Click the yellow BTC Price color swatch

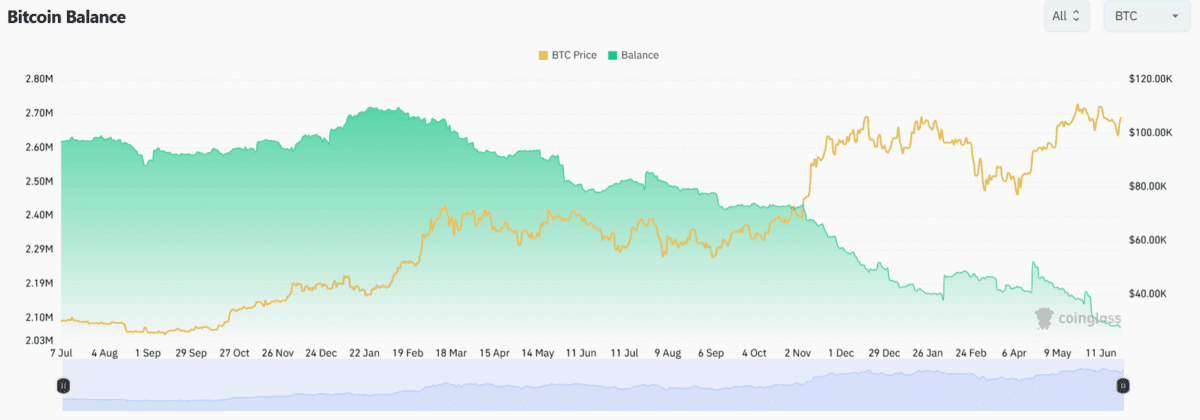pos(544,55)
